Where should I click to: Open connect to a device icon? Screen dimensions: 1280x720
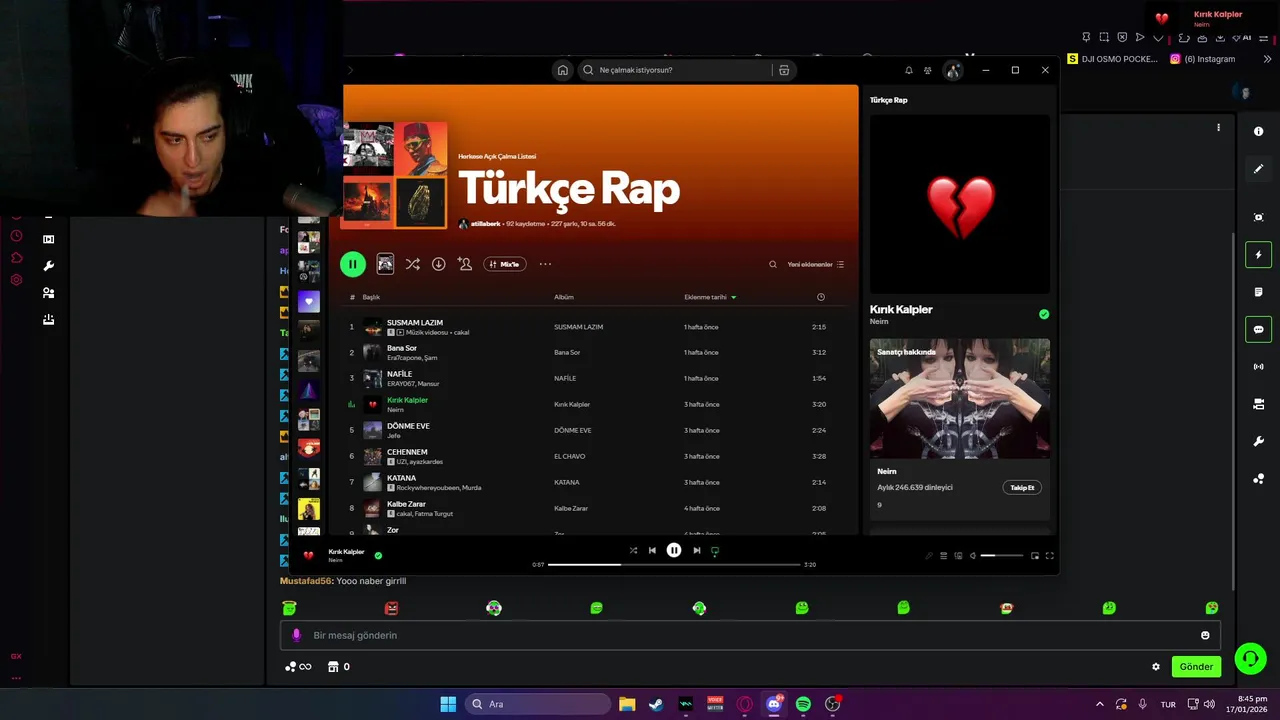[958, 556]
